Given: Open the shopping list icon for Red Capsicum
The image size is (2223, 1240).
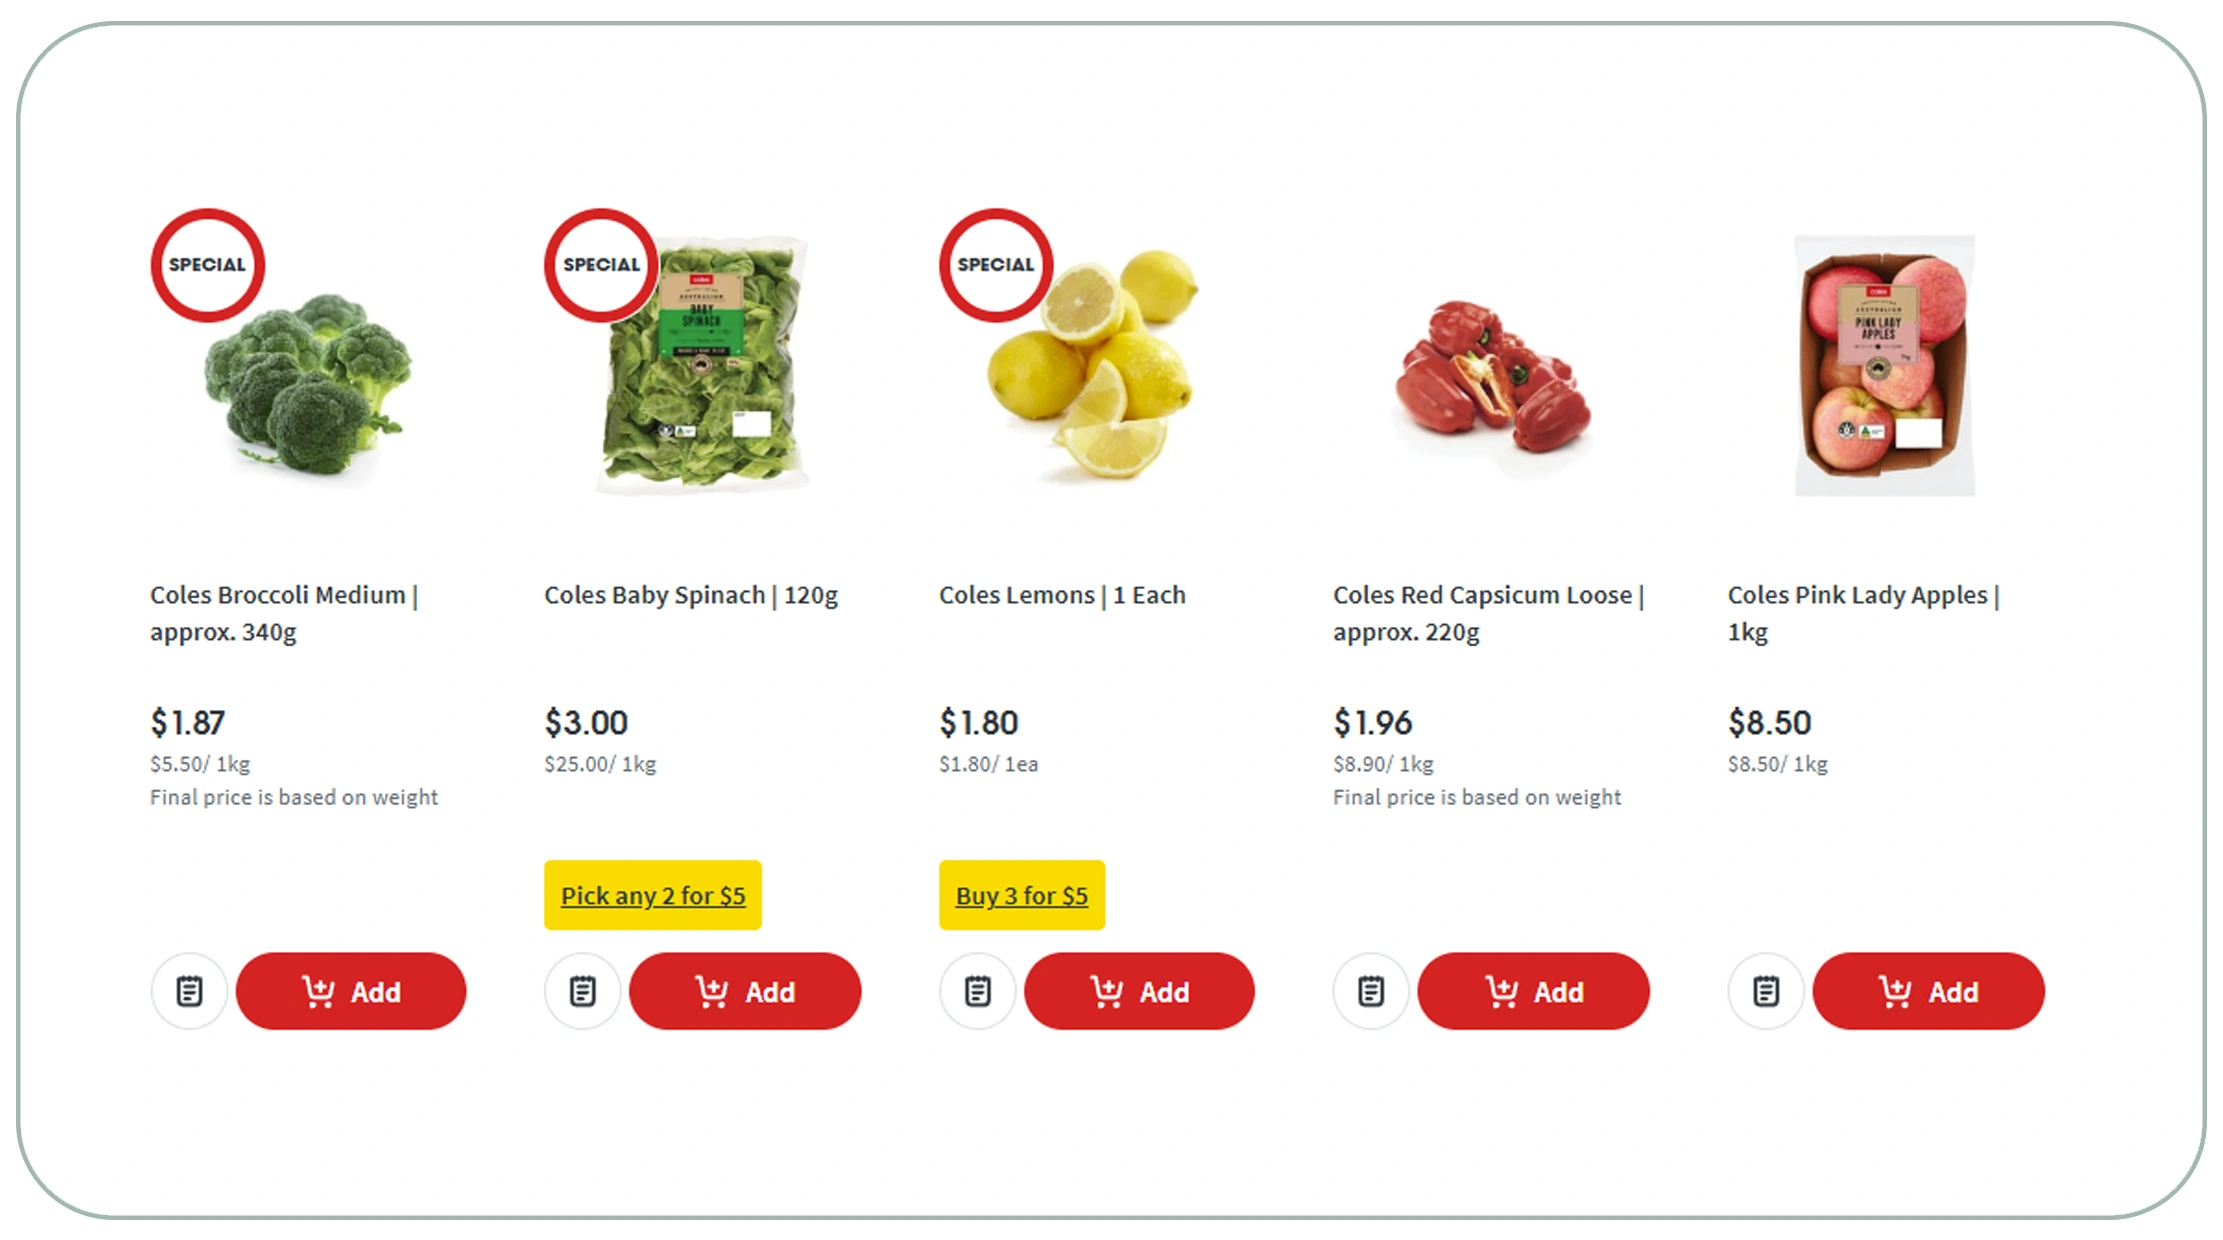Looking at the screenshot, I should (1371, 991).
